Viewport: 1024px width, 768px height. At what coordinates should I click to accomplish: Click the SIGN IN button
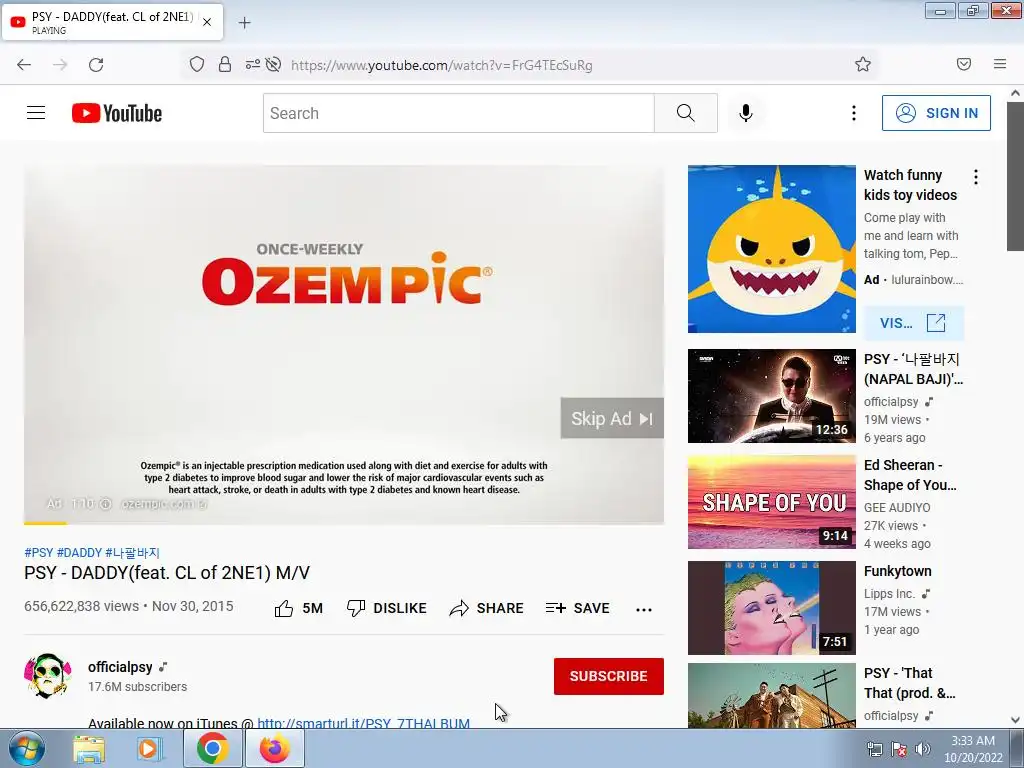click(x=936, y=113)
